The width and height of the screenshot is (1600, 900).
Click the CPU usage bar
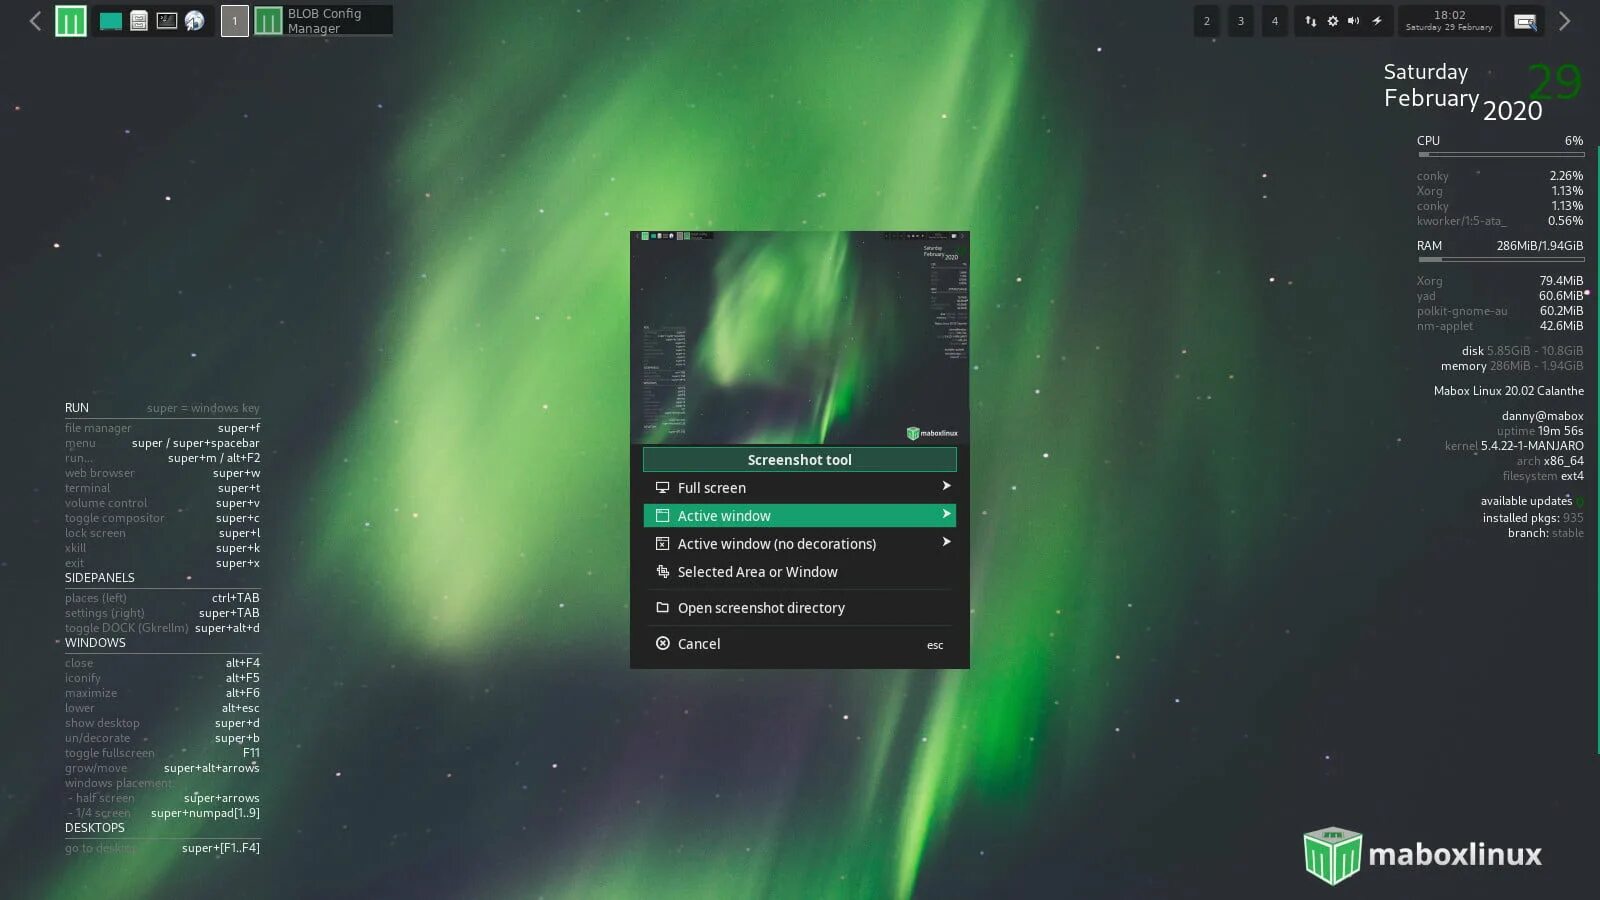(1500, 155)
